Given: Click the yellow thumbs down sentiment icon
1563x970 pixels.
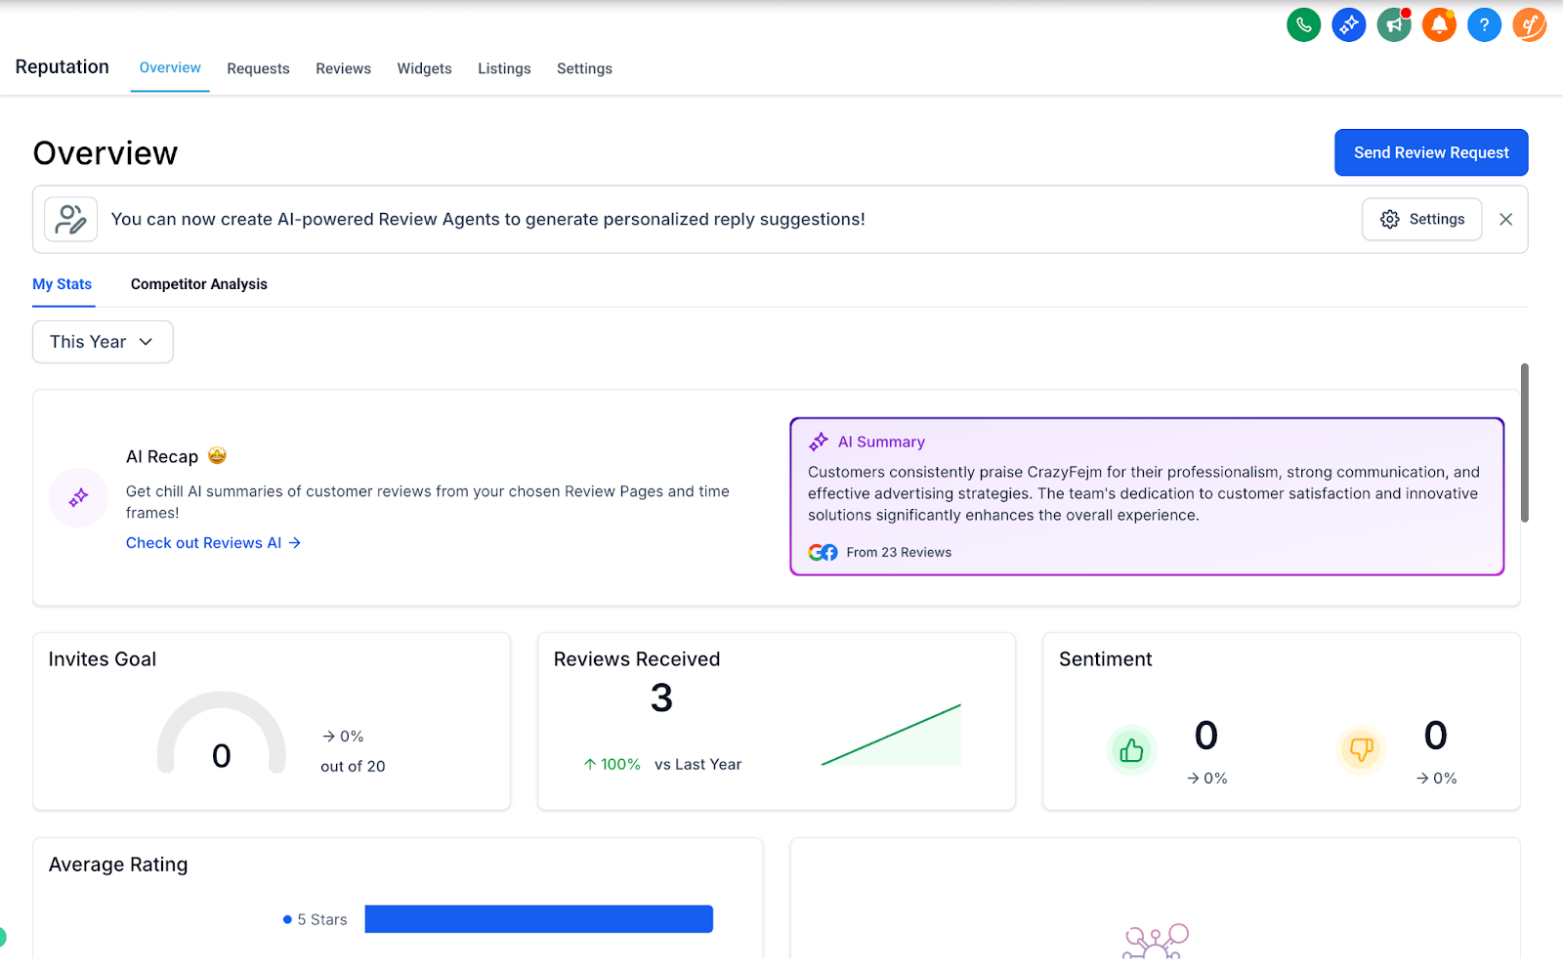Looking at the screenshot, I should click(1361, 749).
